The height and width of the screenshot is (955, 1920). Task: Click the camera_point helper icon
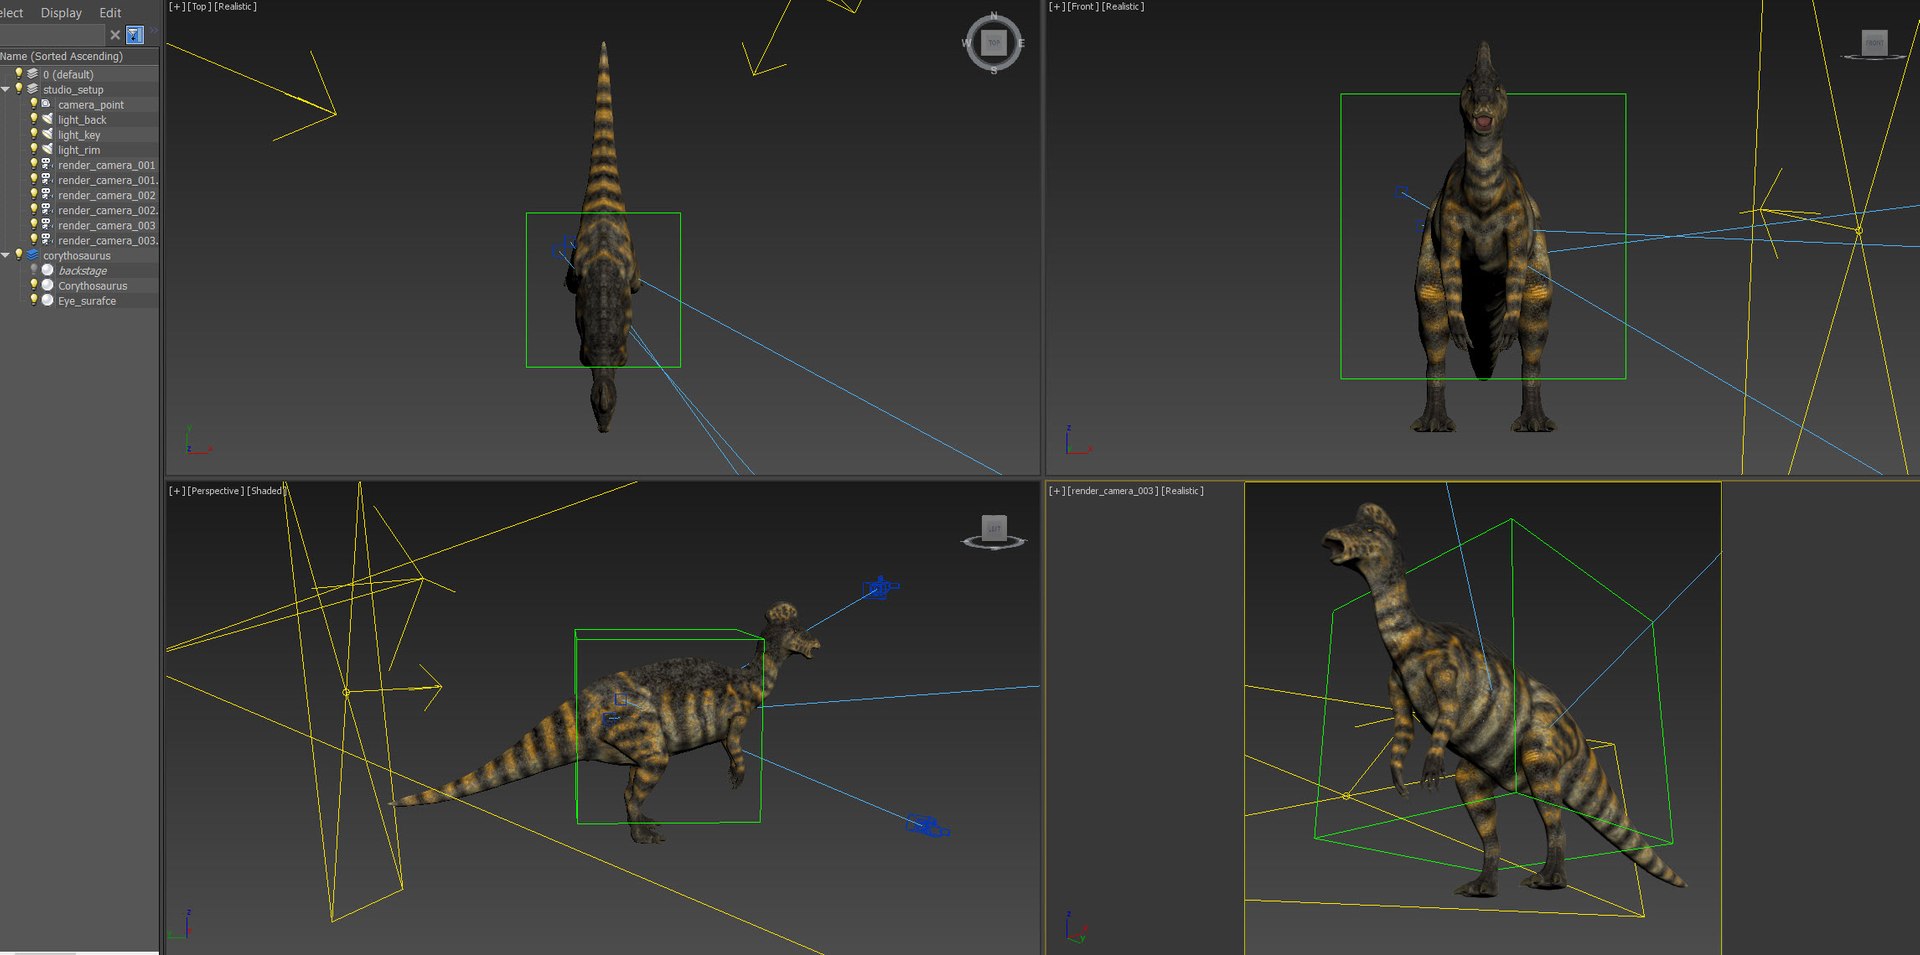47,103
